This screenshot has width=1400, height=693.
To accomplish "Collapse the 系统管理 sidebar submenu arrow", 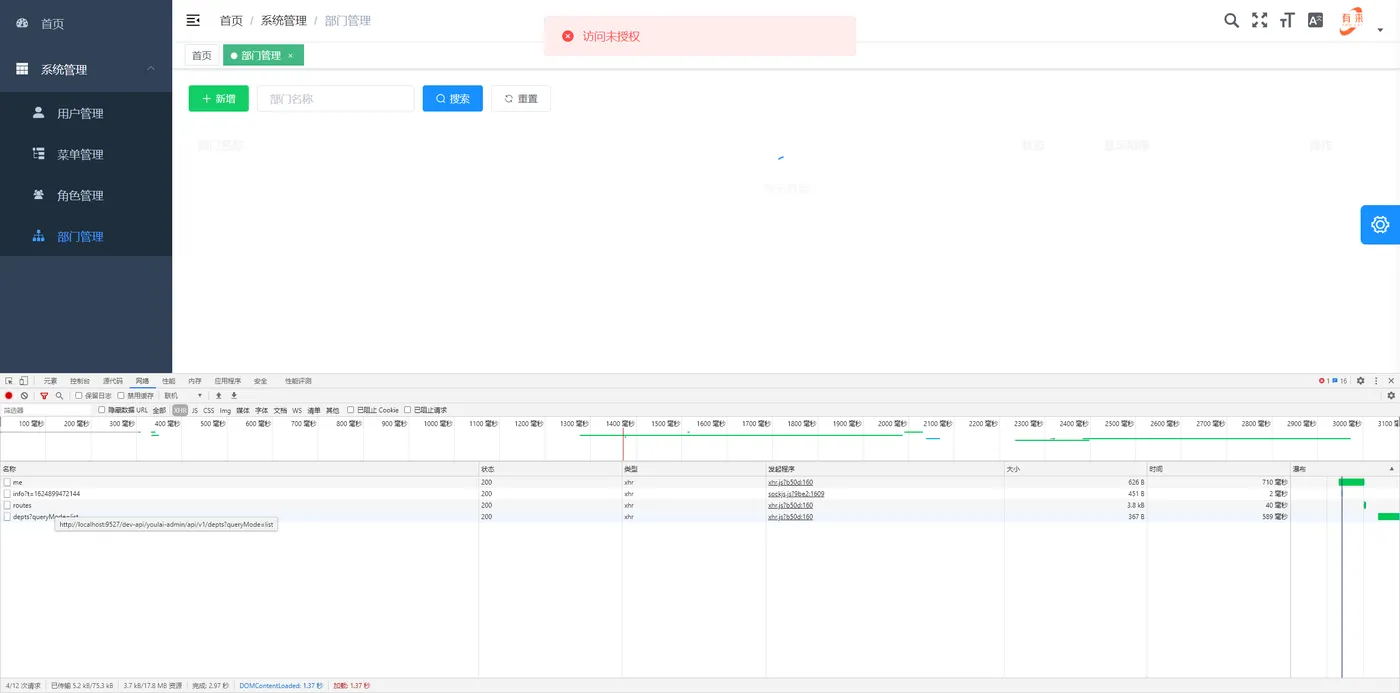I will (x=151, y=68).
